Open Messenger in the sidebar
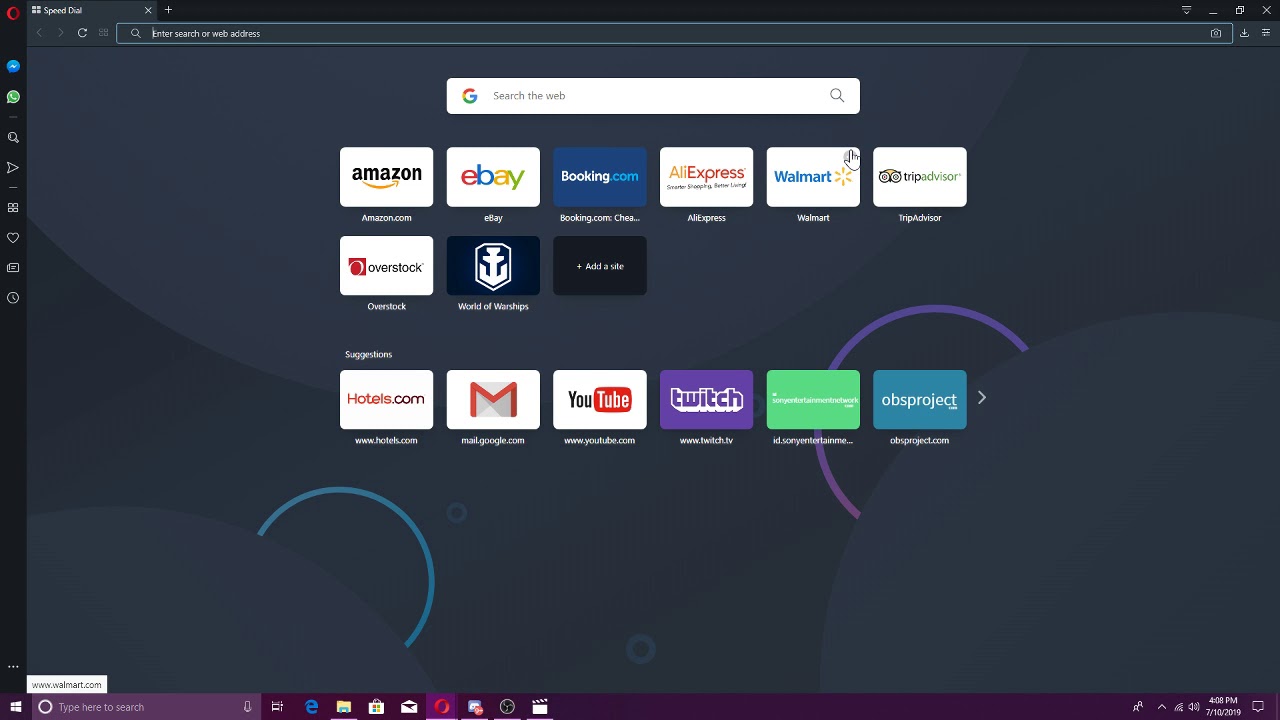The height and width of the screenshot is (720, 1280). click(x=13, y=66)
